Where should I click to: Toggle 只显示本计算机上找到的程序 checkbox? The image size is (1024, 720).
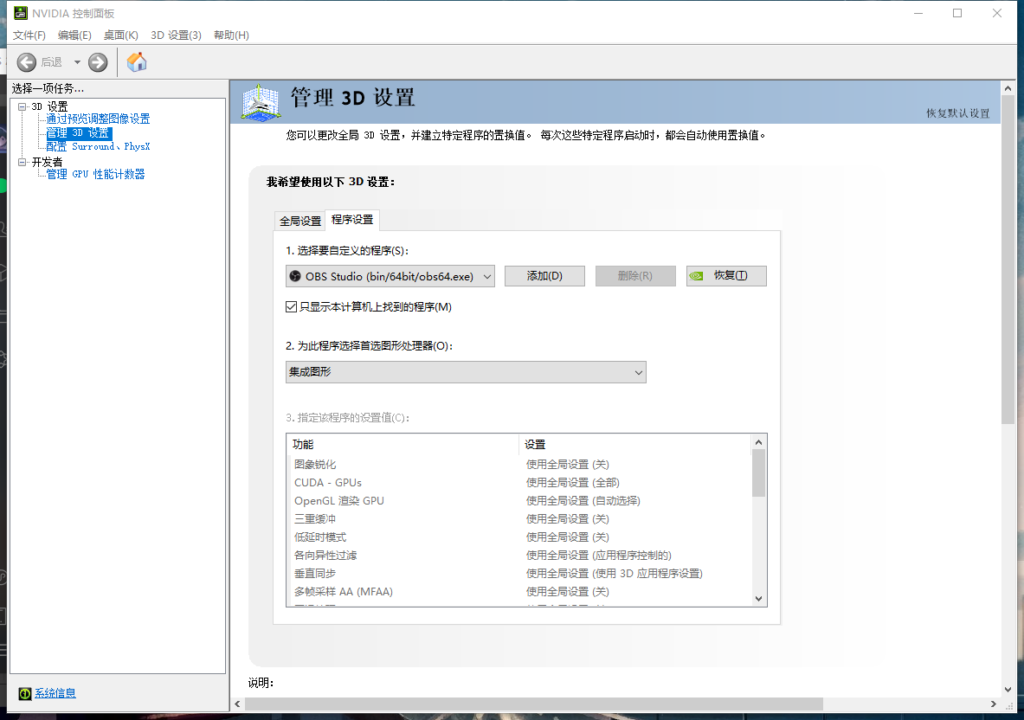click(x=292, y=307)
